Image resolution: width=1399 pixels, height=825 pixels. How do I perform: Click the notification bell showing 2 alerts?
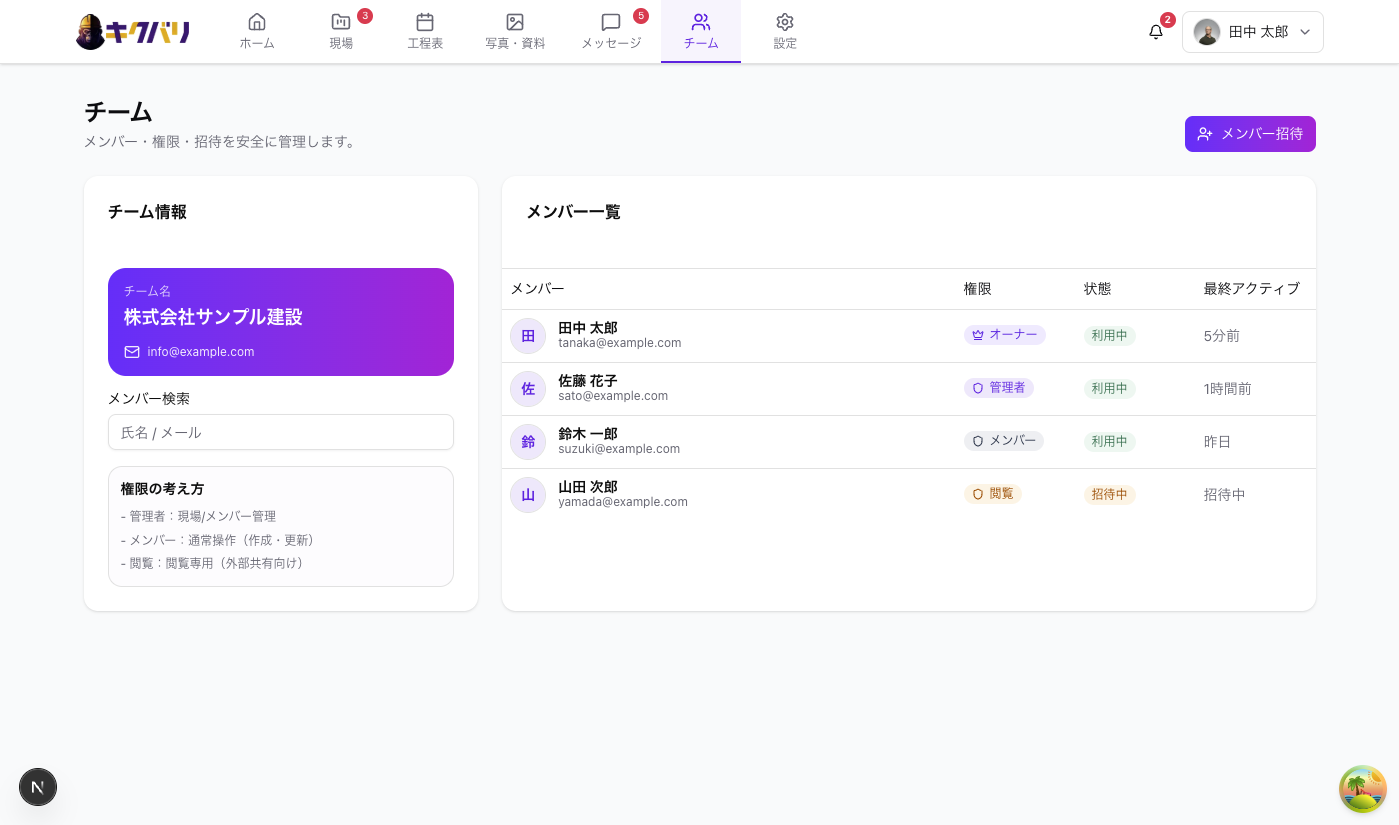click(x=1156, y=31)
